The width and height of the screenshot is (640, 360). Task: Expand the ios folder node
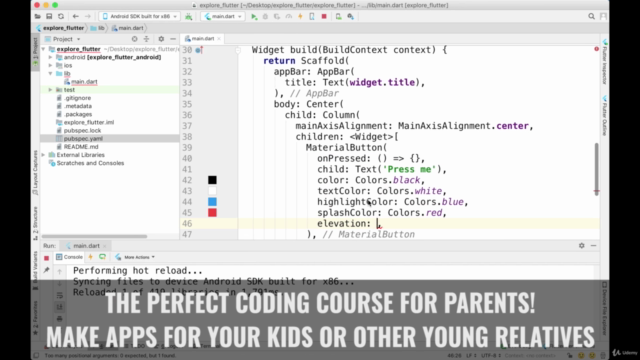click(51, 65)
